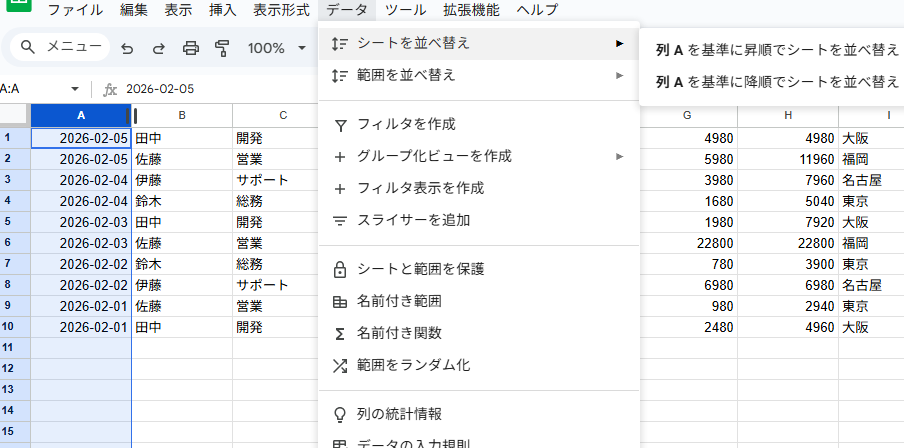Select スライサーを追加 menu entry
This screenshot has height=448, width=904.
(413, 220)
